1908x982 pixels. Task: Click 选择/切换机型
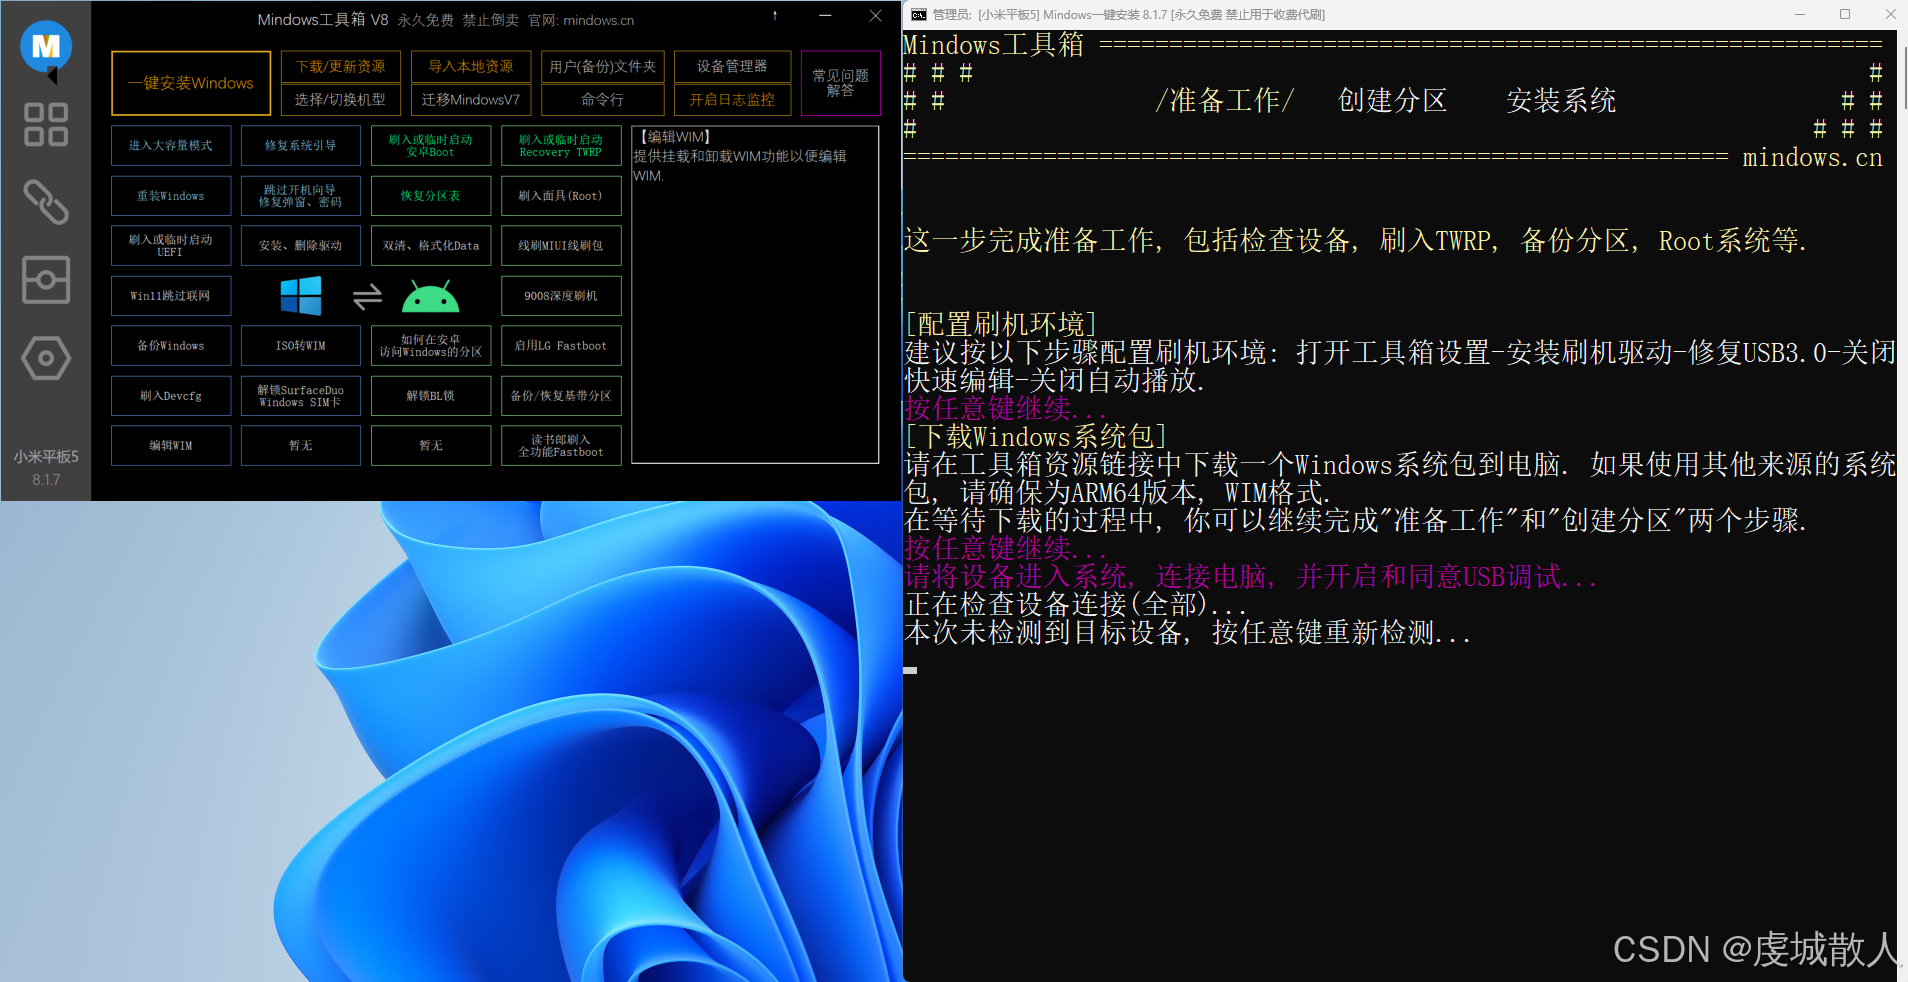(x=341, y=99)
